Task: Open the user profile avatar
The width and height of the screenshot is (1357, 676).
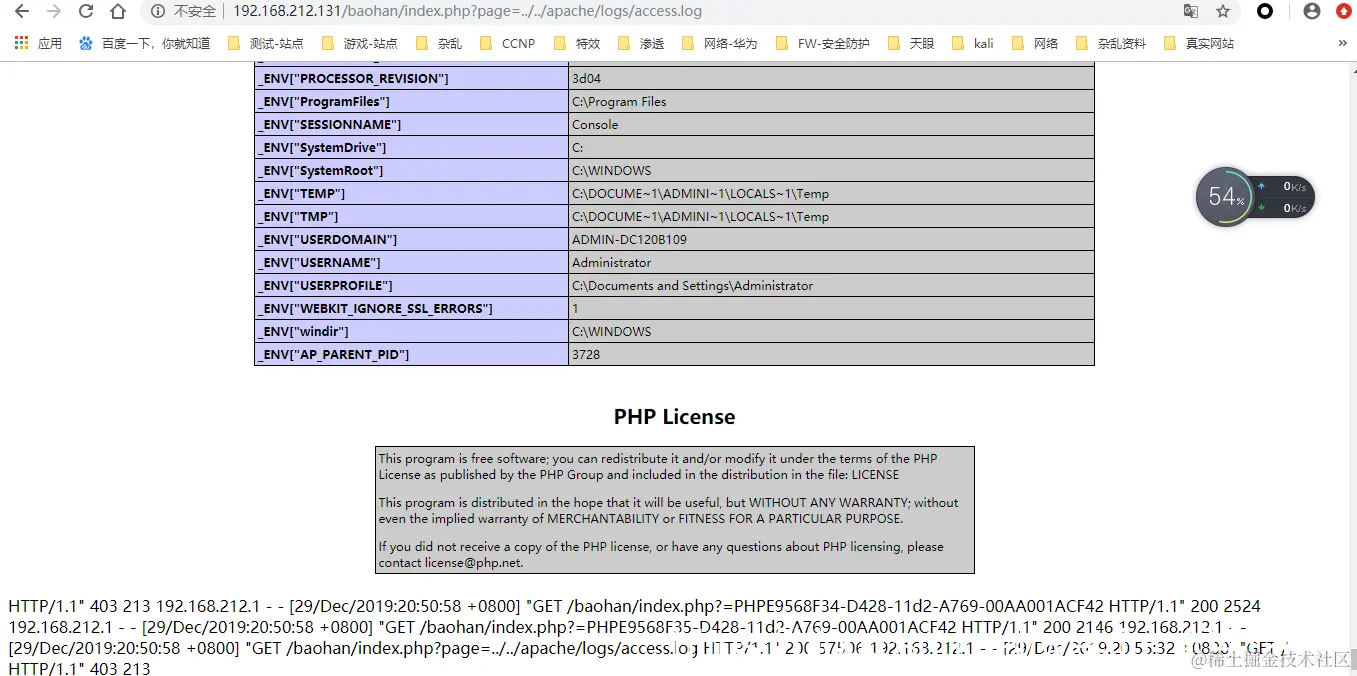Action: [1312, 12]
